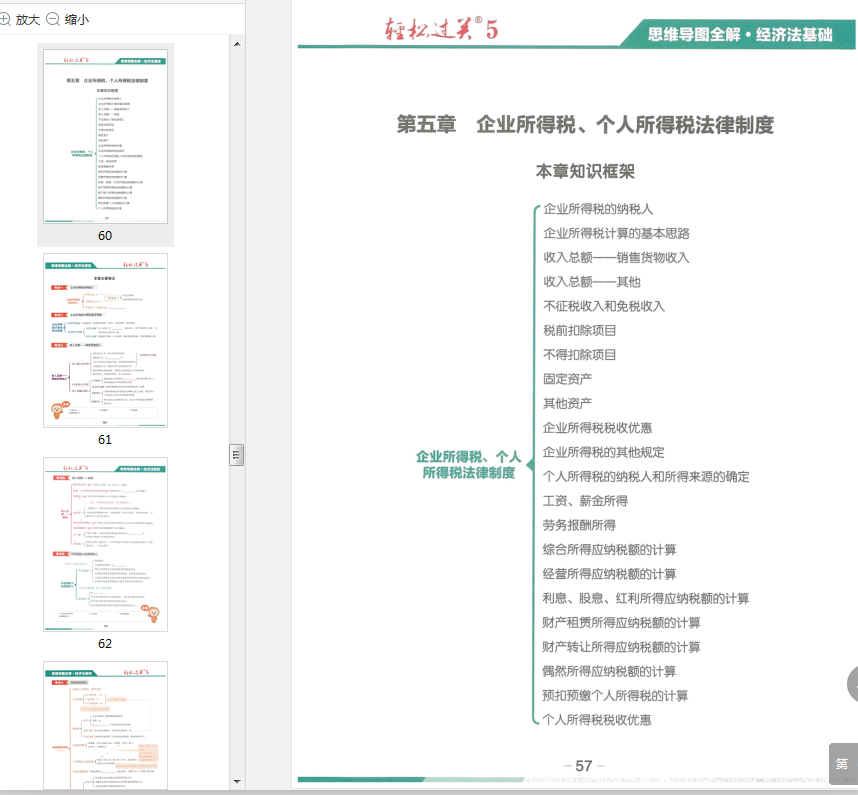Viewport: 858px width, 795px height.
Task: Click the chapter title 第五章 heading
Action: coord(585,125)
